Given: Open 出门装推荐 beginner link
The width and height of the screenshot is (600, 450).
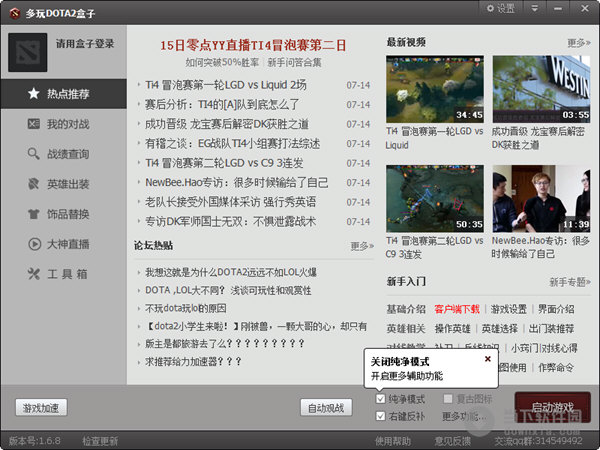Looking at the screenshot, I should [x=551, y=329].
